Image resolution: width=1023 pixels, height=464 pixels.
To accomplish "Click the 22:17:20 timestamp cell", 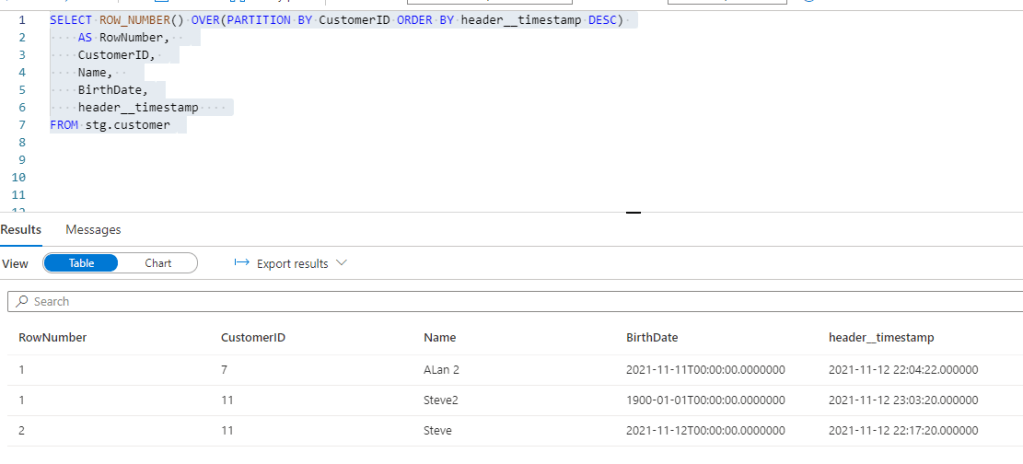I will coord(903,431).
